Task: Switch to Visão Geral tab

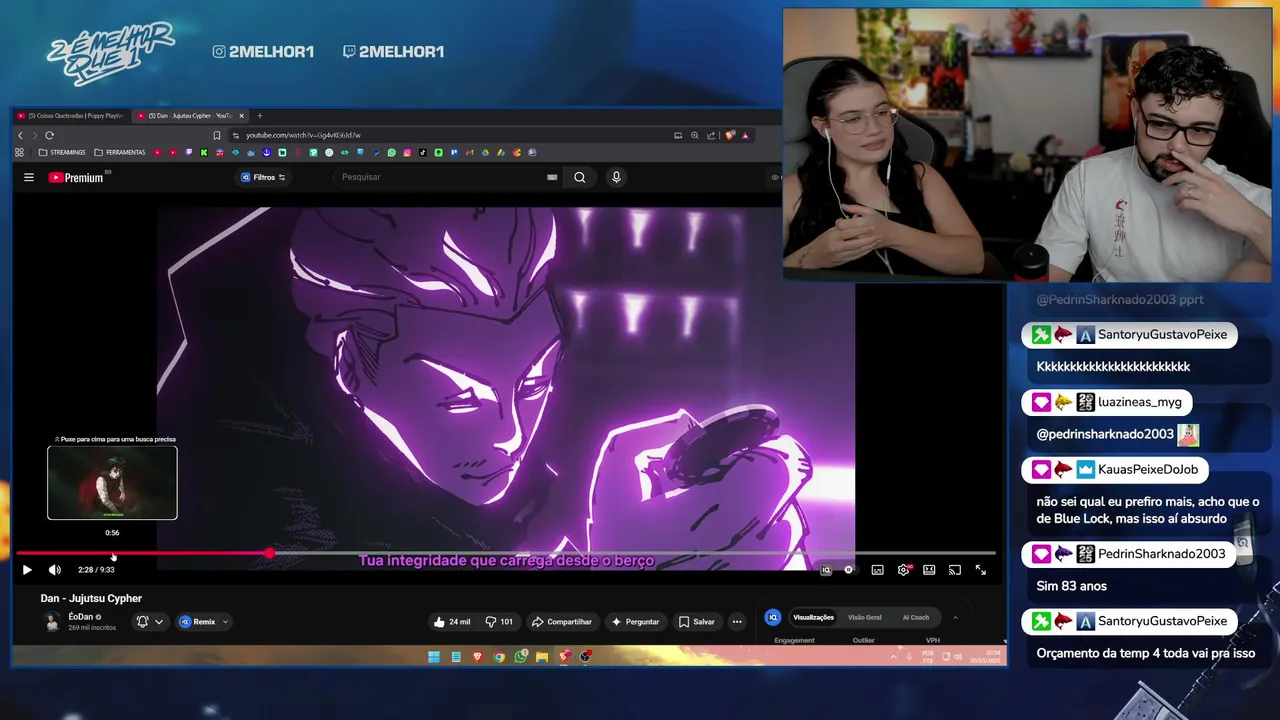Action: point(865,617)
